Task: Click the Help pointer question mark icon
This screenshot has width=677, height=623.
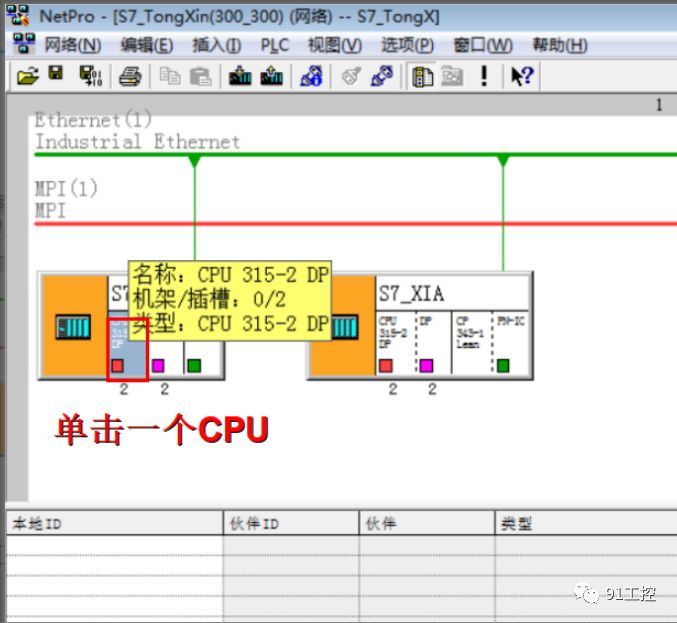Action: point(521,76)
